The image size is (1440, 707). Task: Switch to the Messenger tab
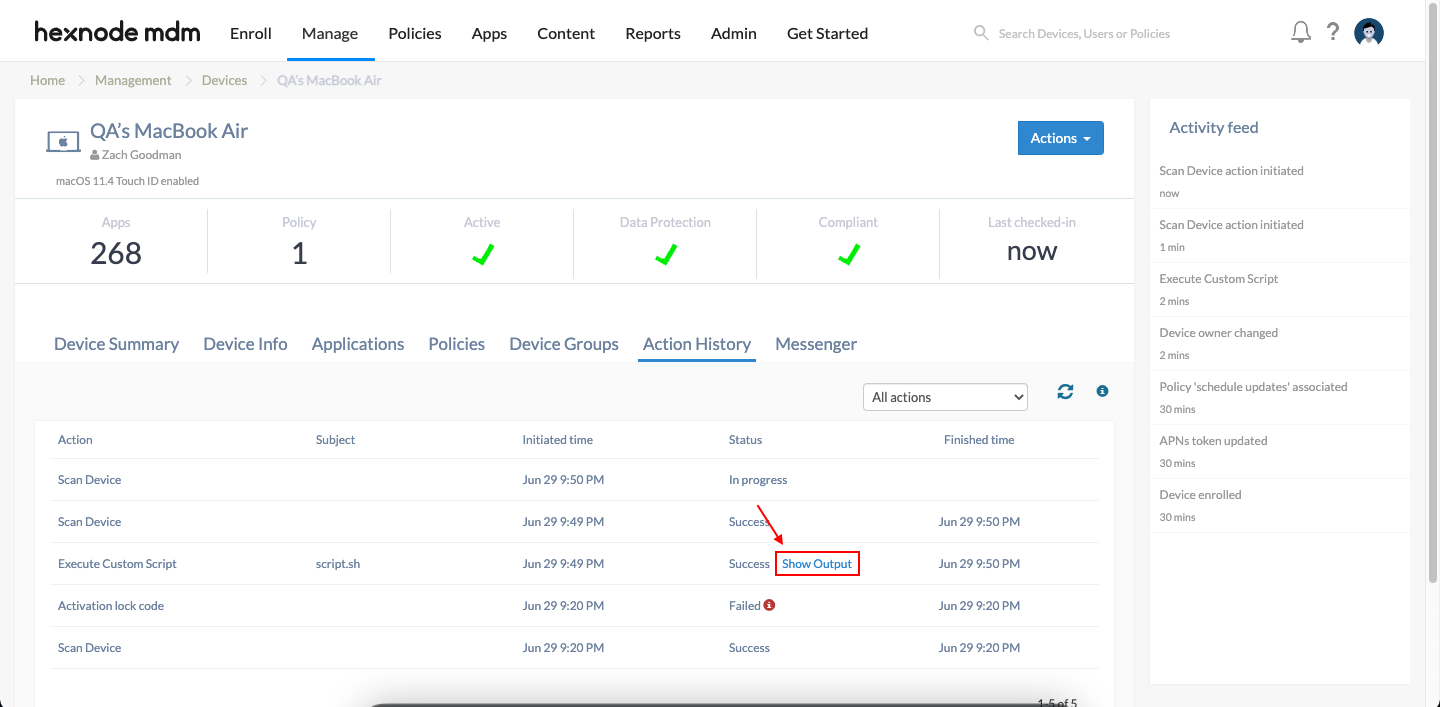(816, 344)
